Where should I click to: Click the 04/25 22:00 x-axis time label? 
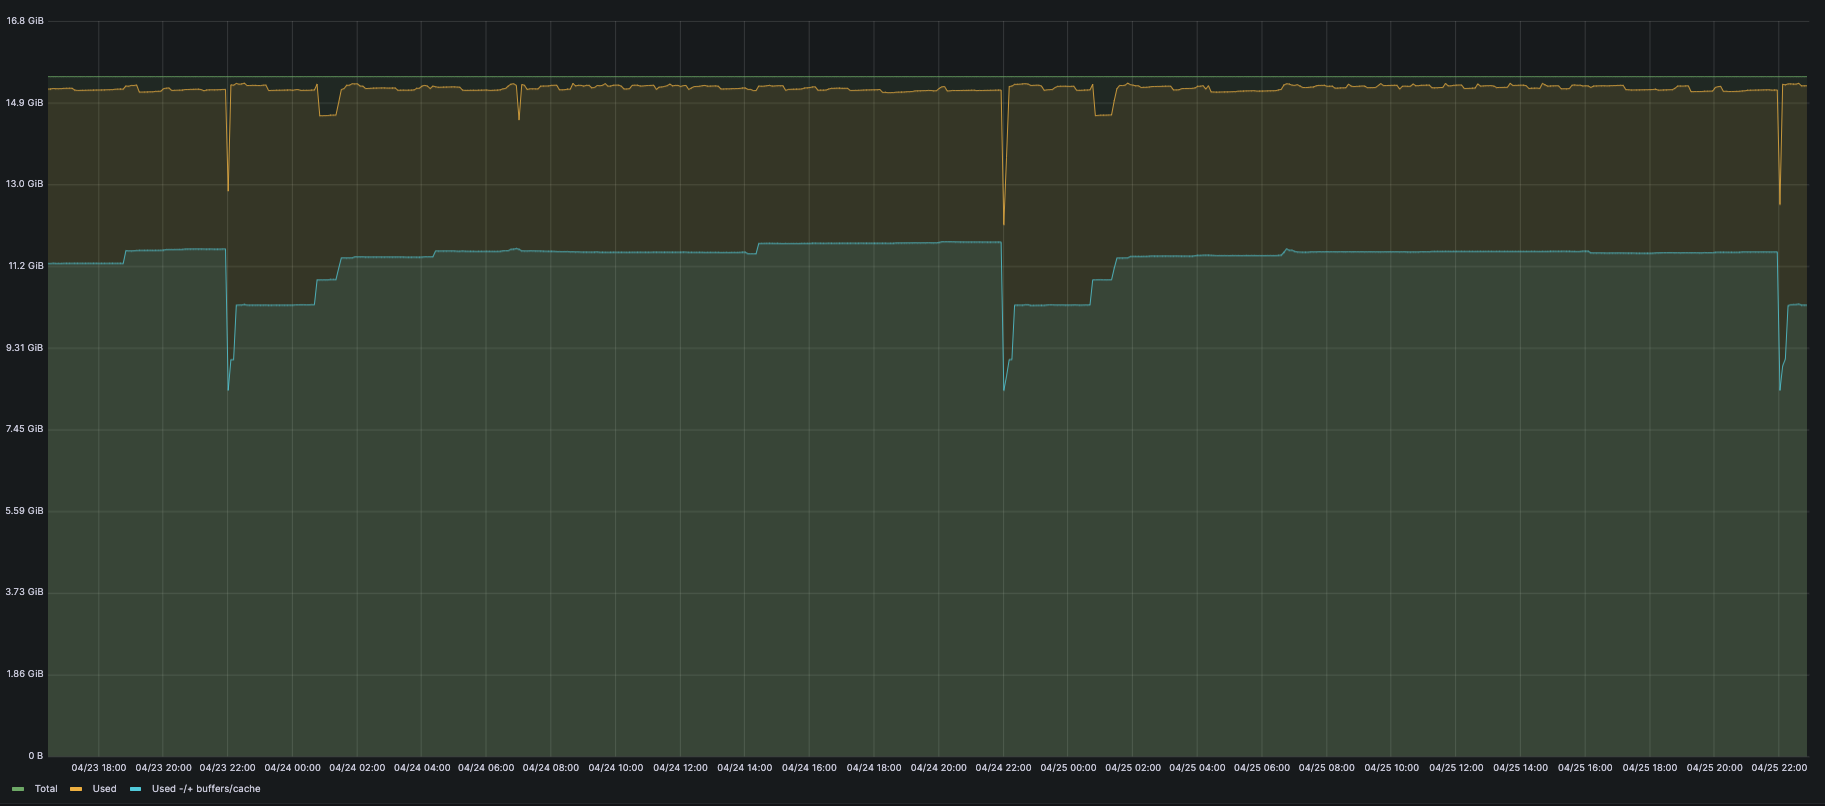tap(1779, 768)
